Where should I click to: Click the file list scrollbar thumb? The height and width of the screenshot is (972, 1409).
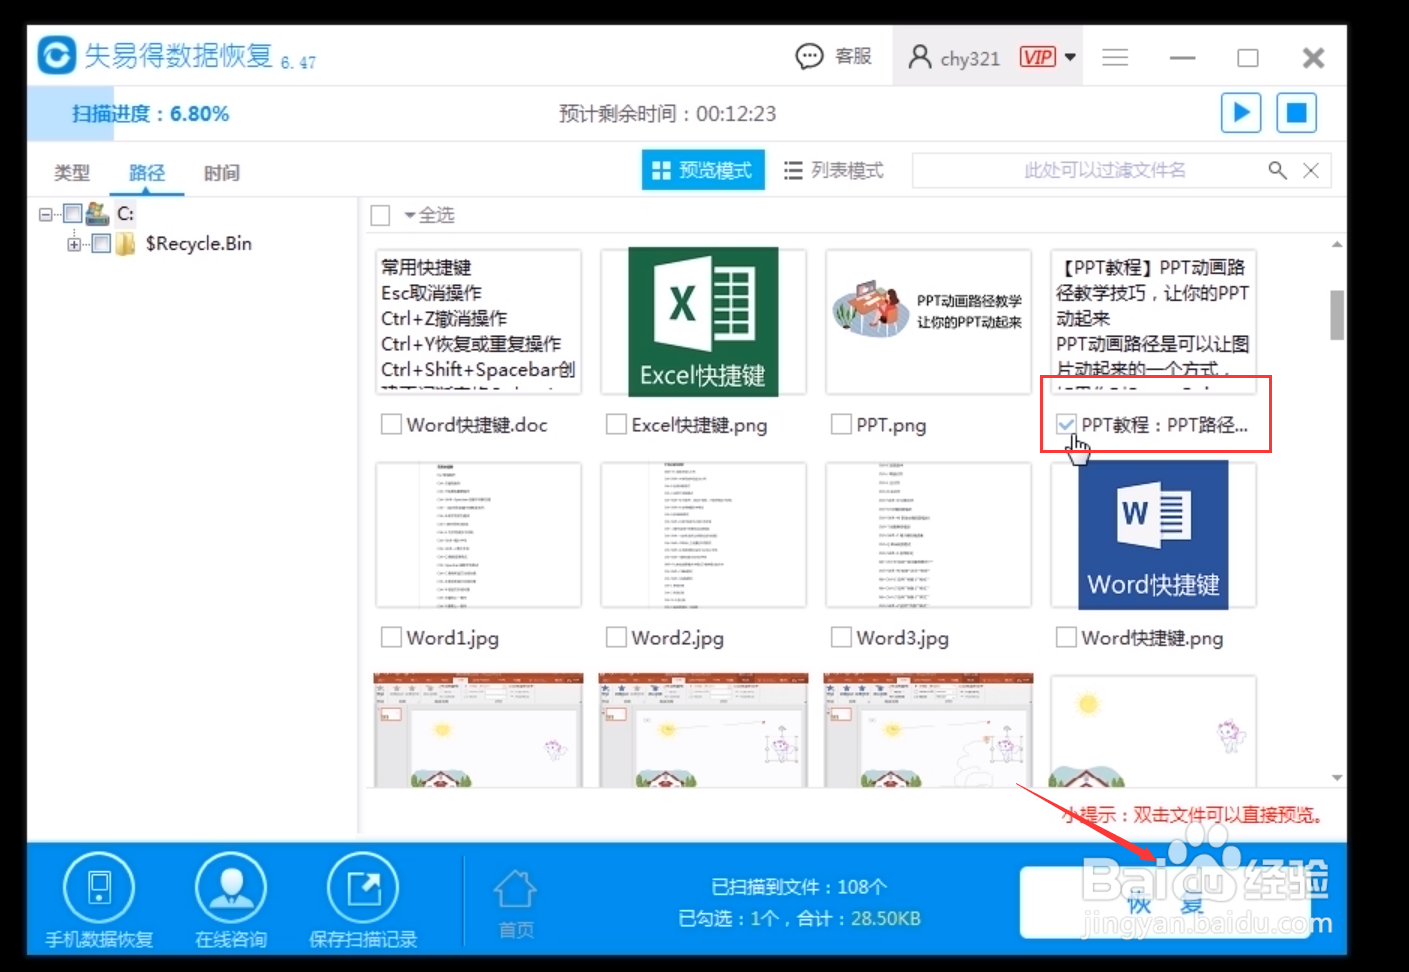coord(1337,315)
